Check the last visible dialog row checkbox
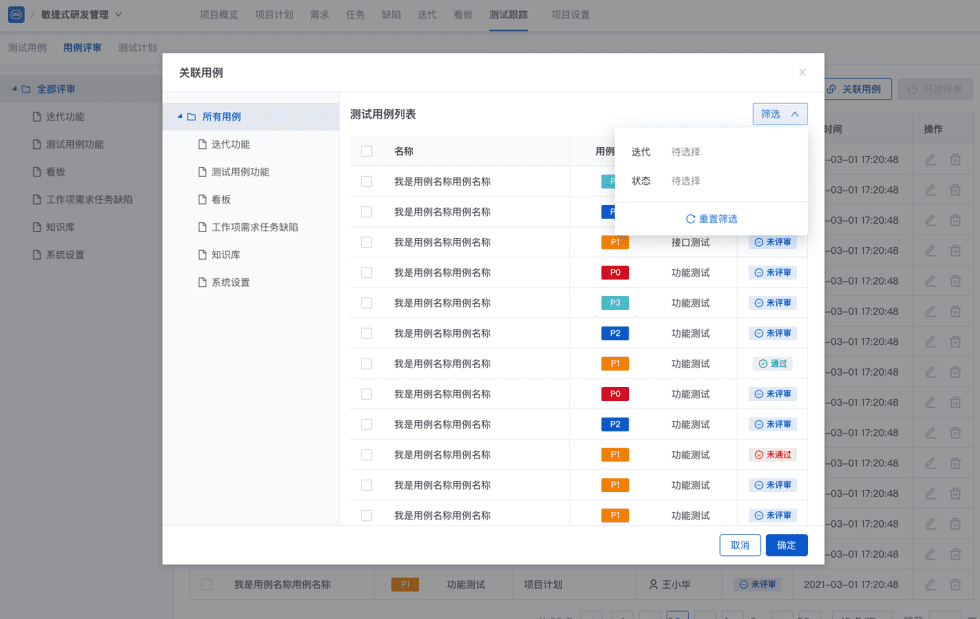Screen dimensions: 980x619 367,515
